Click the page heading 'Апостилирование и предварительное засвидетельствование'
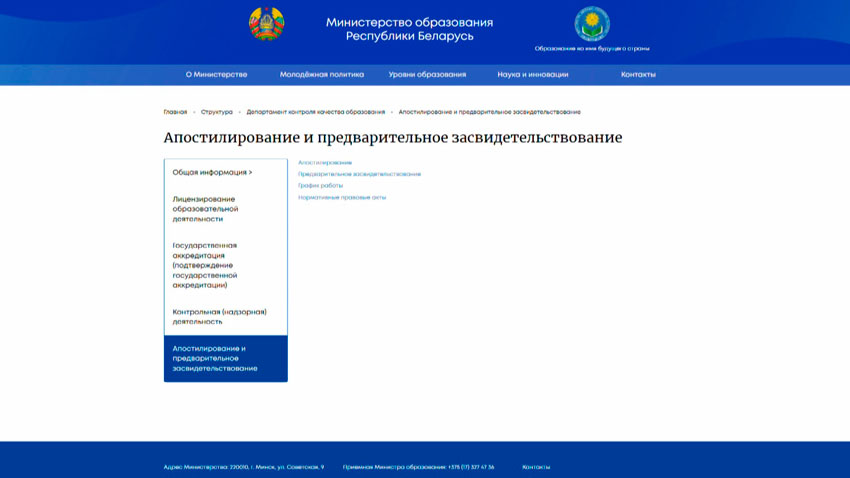This screenshot has width=850, height=478. pyautogui.click(x=393, y=138)
